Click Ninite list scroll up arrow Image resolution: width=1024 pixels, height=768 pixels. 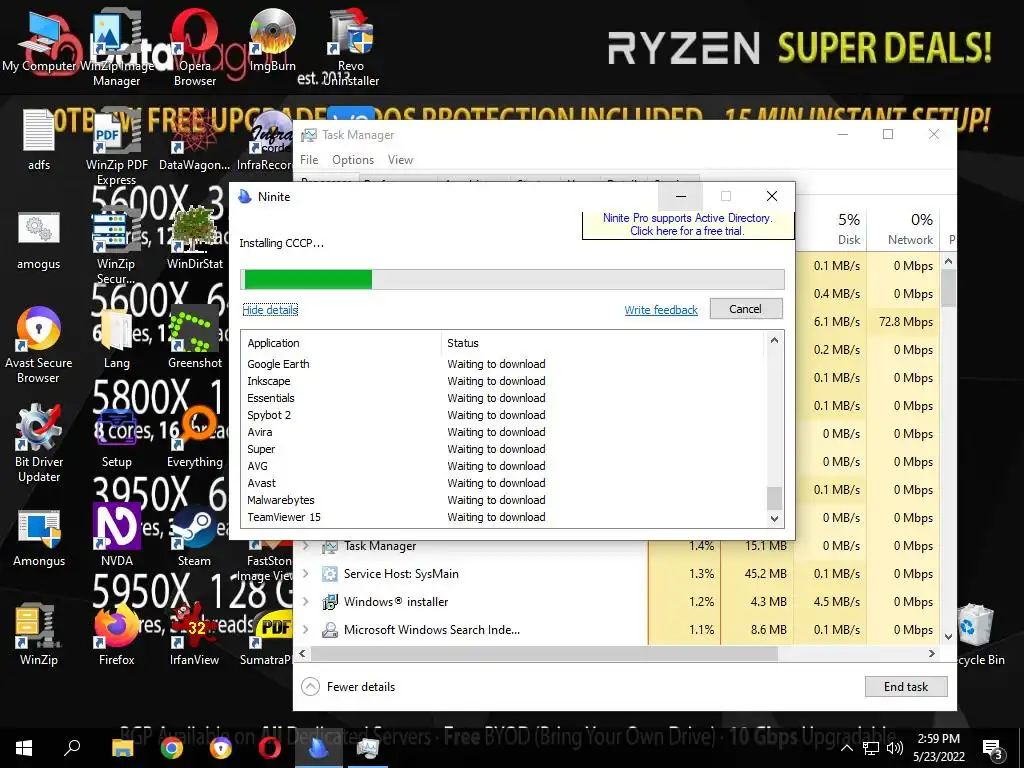(774, 340)
